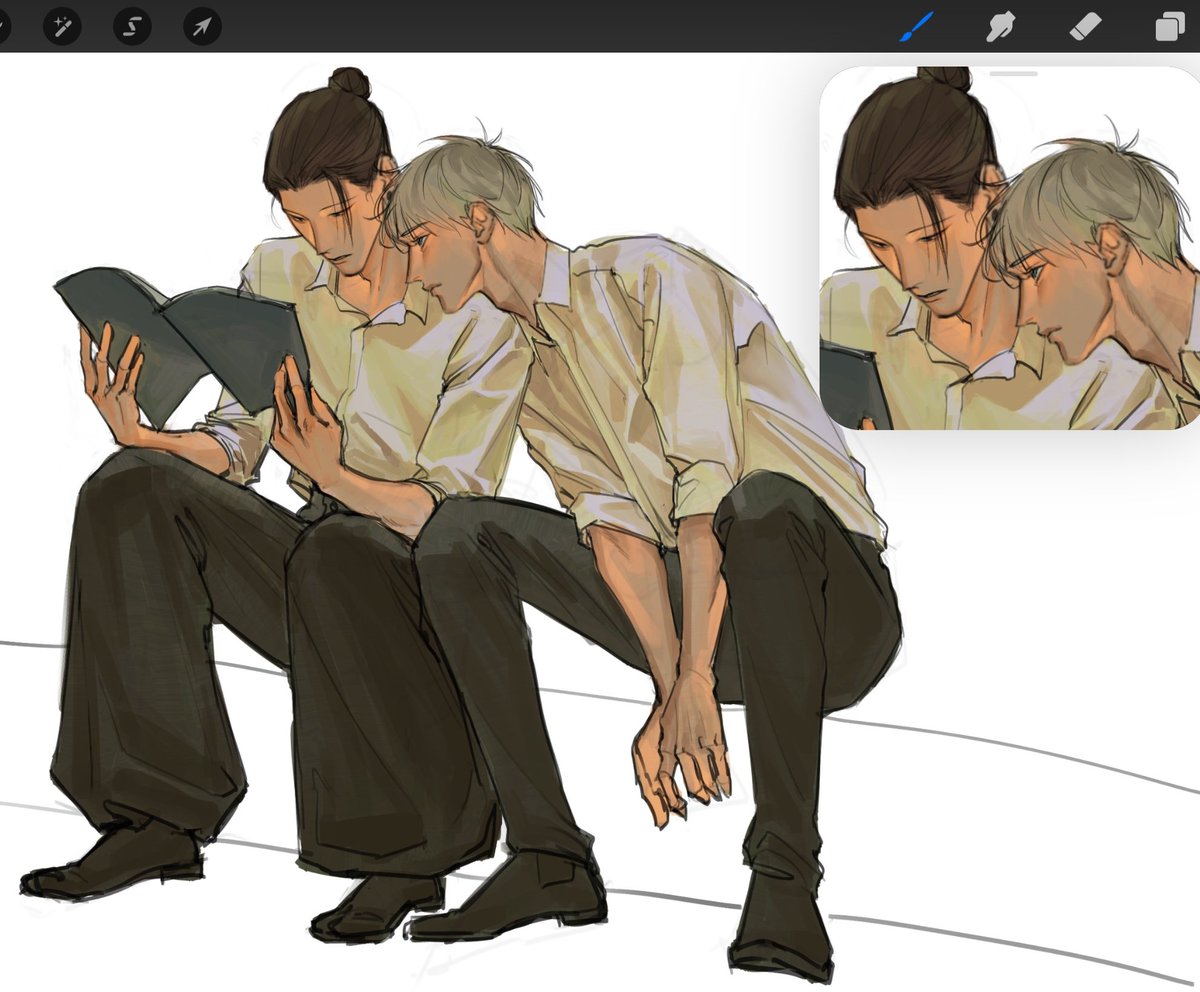Viewport: 1200px width, 992px height.
Task: Activate the Selection tool (S icon)
Action: (132, 26)
